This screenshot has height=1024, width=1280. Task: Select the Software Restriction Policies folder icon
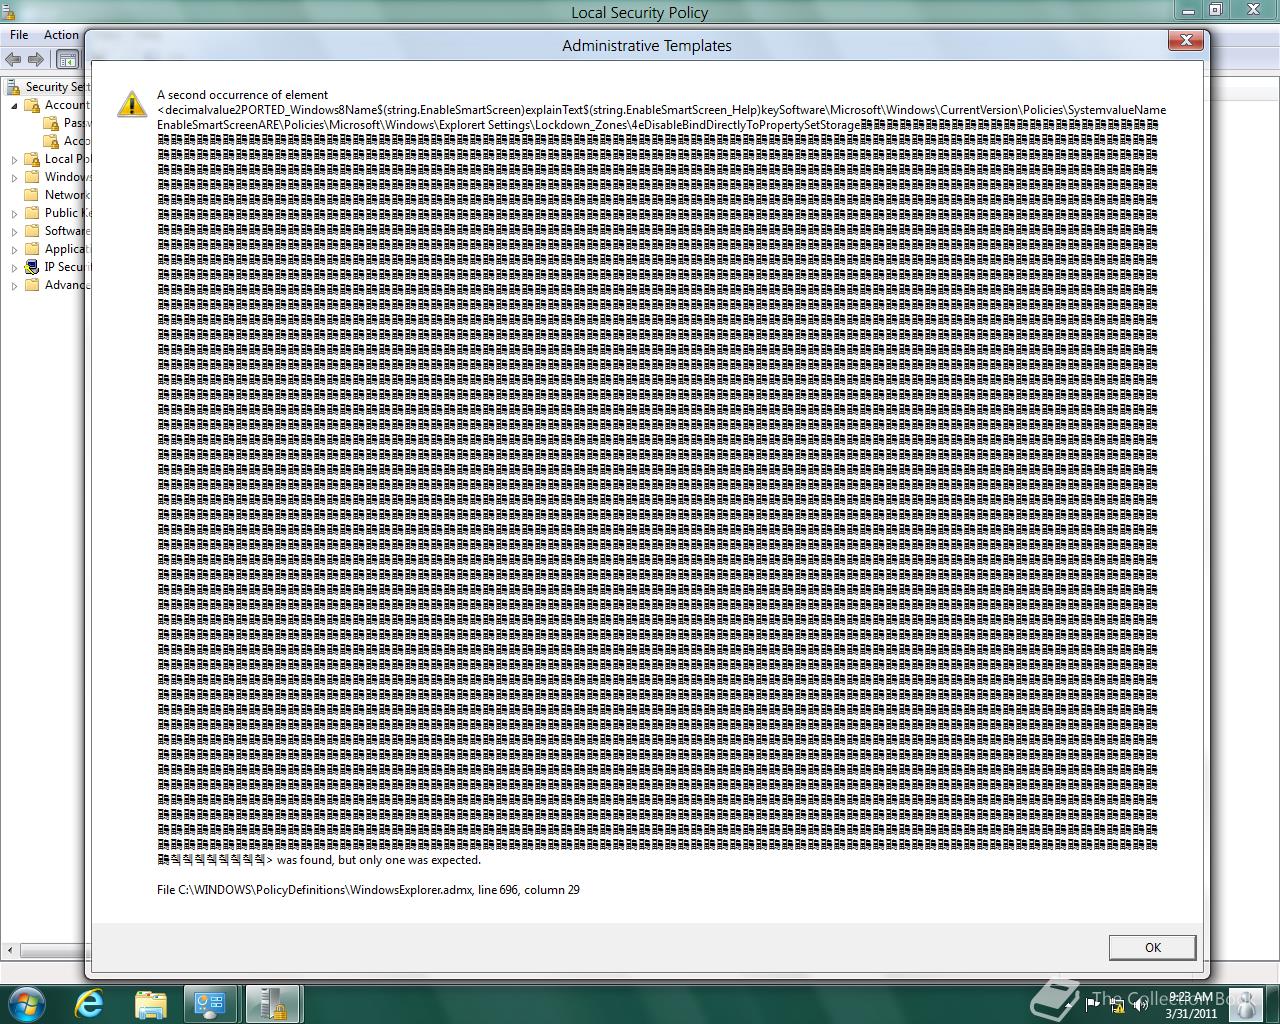pyautogui.click(x=32, y=231)
